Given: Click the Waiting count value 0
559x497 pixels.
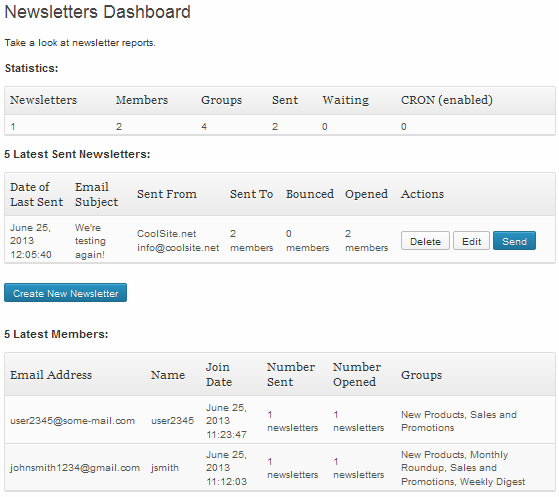Looking at the screenshot, I should pyautogui.click(x=325, y=127).
